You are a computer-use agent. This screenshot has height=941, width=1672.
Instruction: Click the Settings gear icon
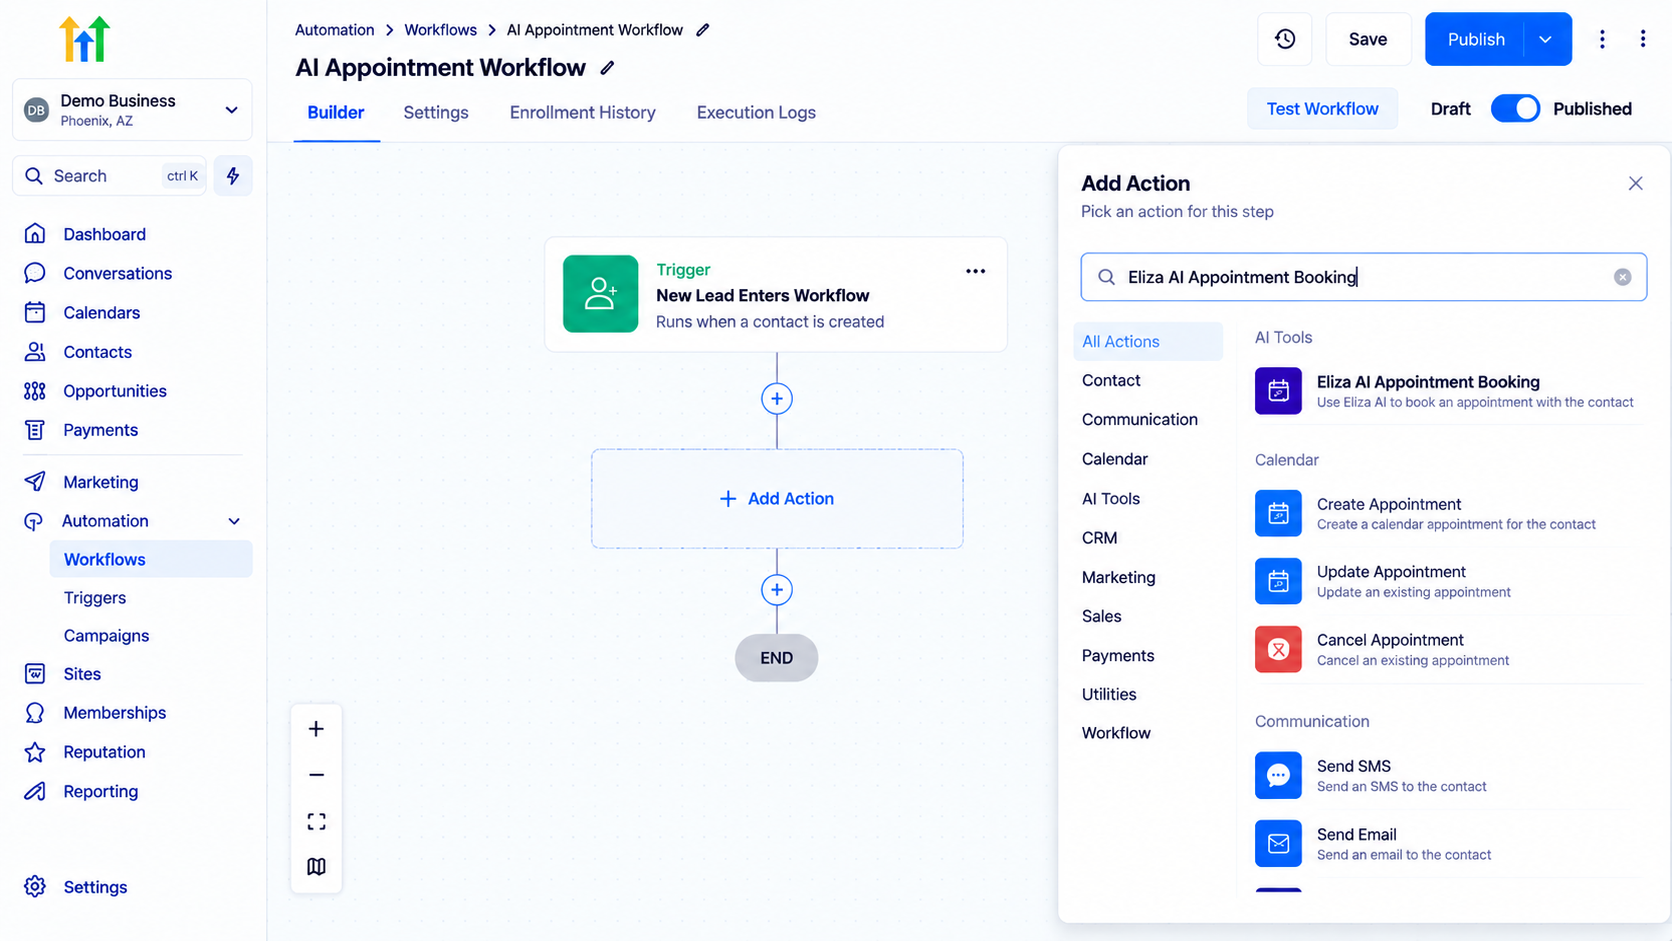[35, 887]
